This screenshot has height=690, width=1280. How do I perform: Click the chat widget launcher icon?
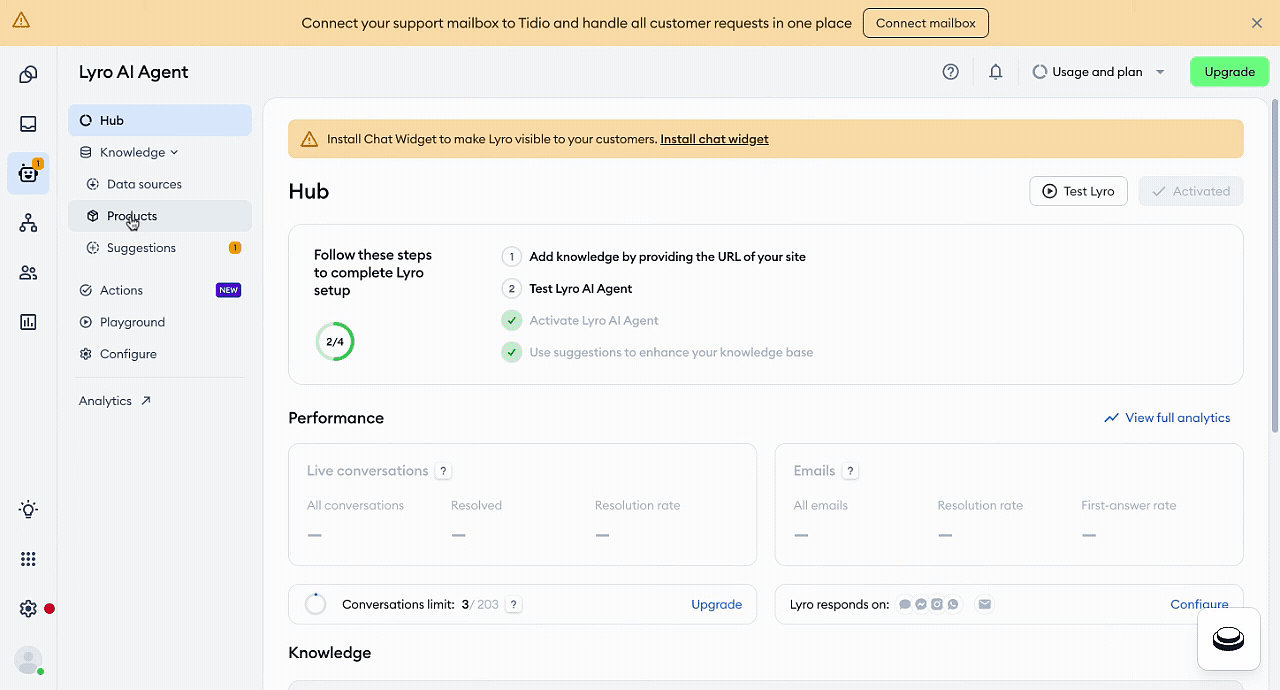1228,639
